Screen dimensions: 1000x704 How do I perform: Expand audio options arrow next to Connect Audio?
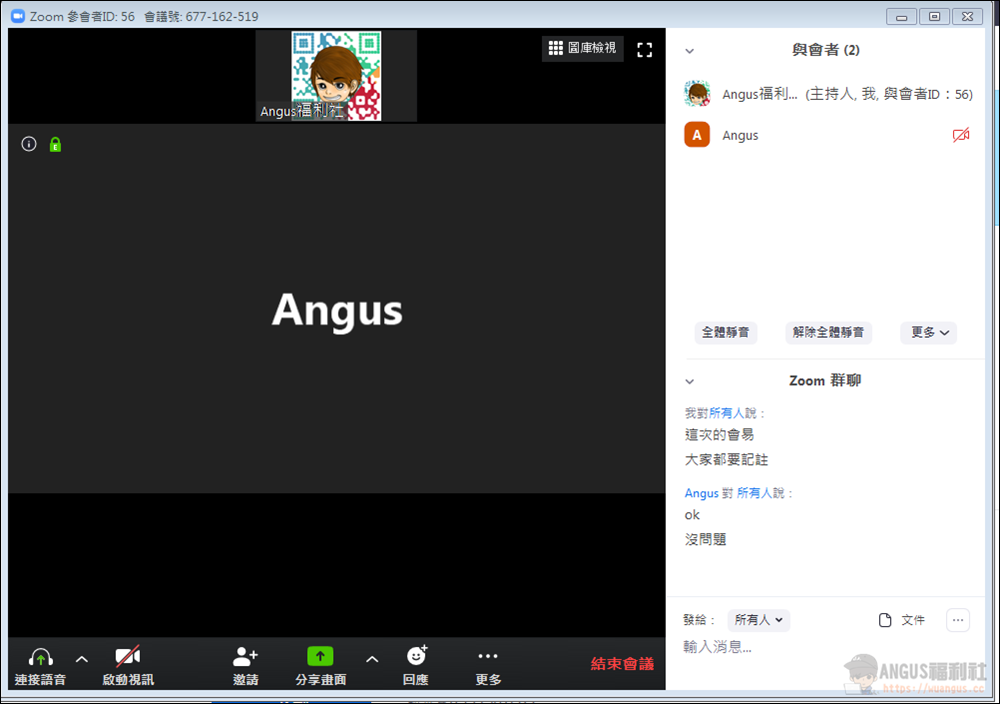82,659
